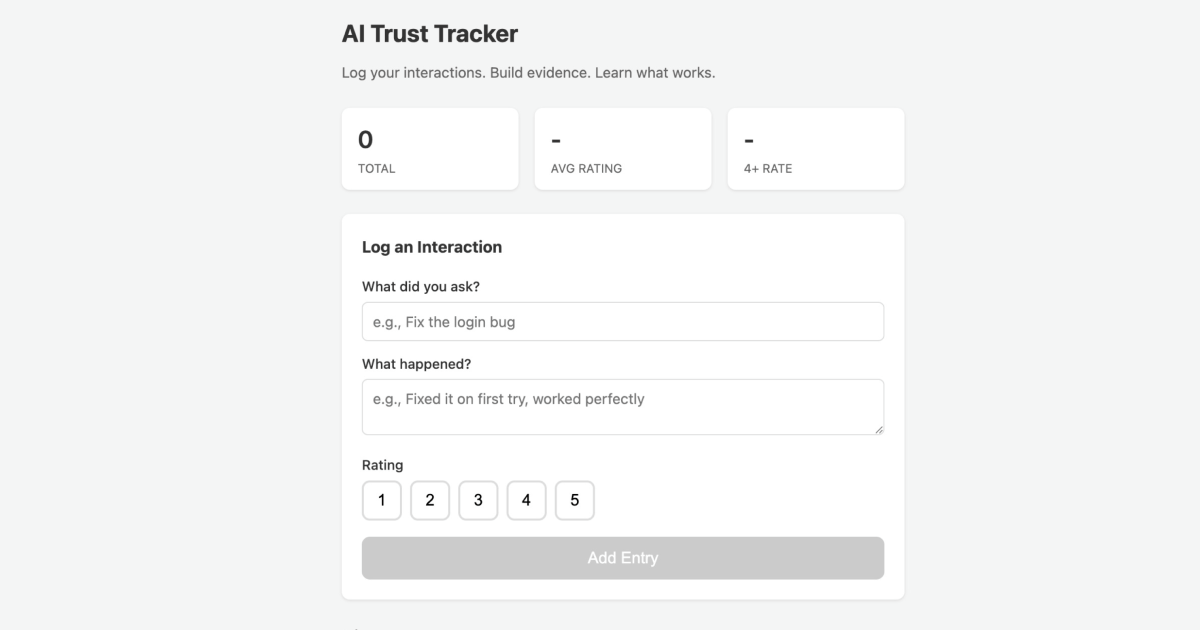Image resolution: width=1200 pixels, height=630 pixels.
Task: Click the 'Log an Interaction' panel title
Action: 432,246
